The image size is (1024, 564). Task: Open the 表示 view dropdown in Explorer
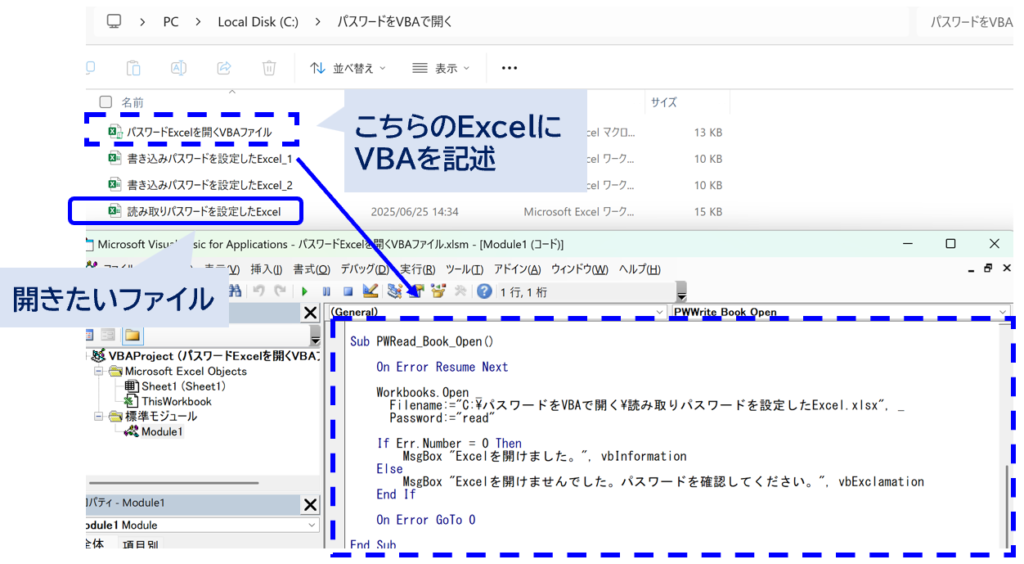pyautogui.click(x=441, y=68)
